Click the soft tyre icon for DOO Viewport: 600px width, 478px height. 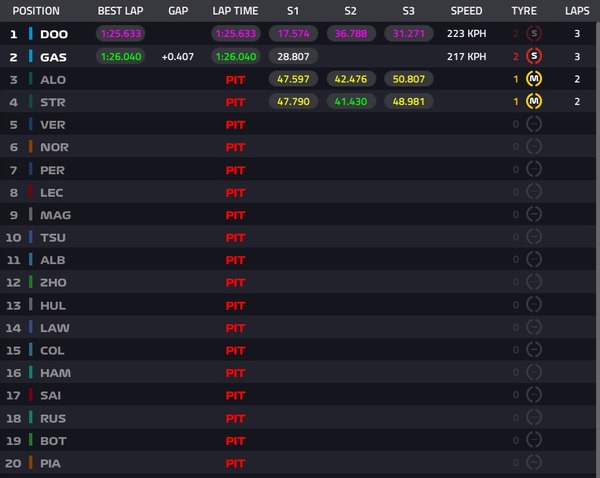click(x=534, y=34)
